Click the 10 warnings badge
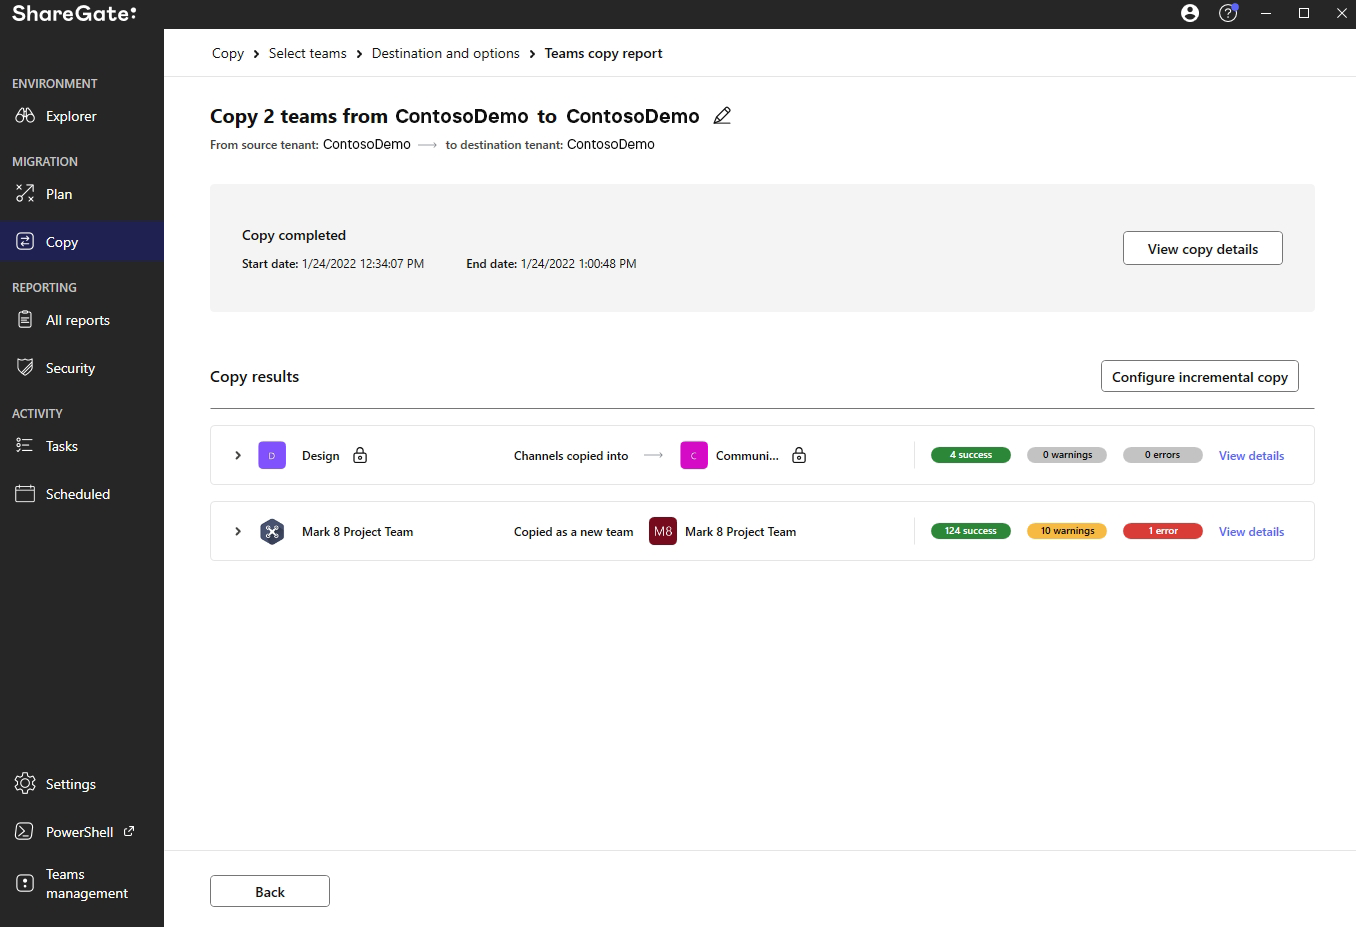Screen dimensions: 1356x927 [1067, 531]
